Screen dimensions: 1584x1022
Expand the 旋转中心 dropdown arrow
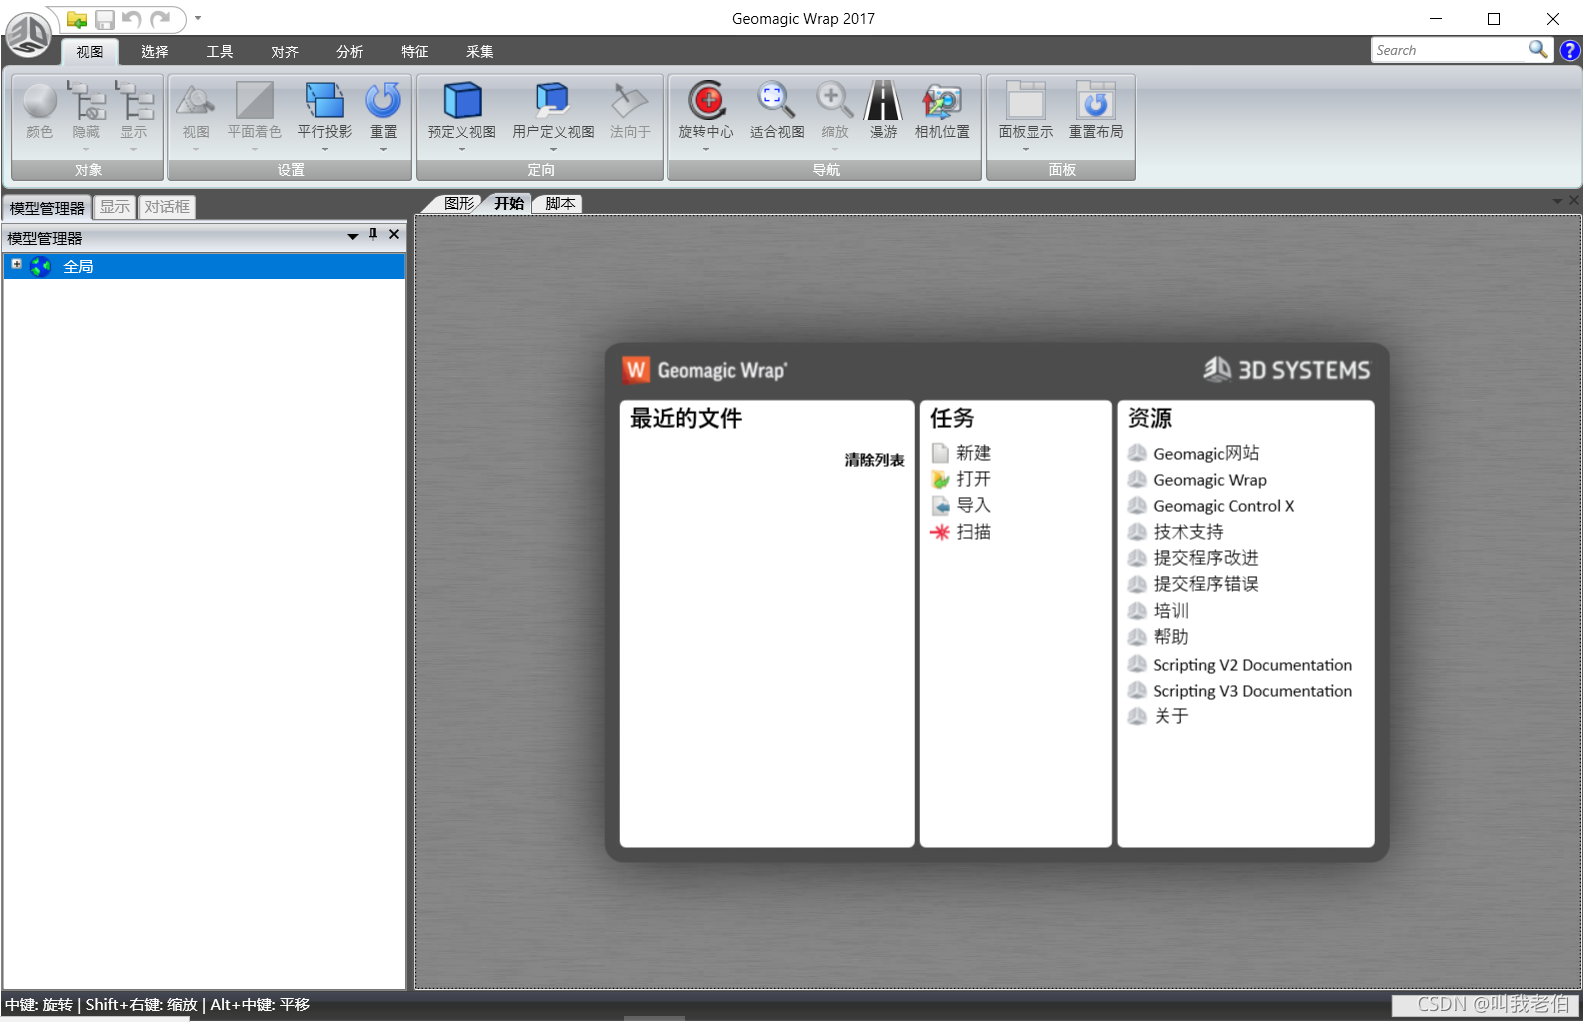[706, 149]
